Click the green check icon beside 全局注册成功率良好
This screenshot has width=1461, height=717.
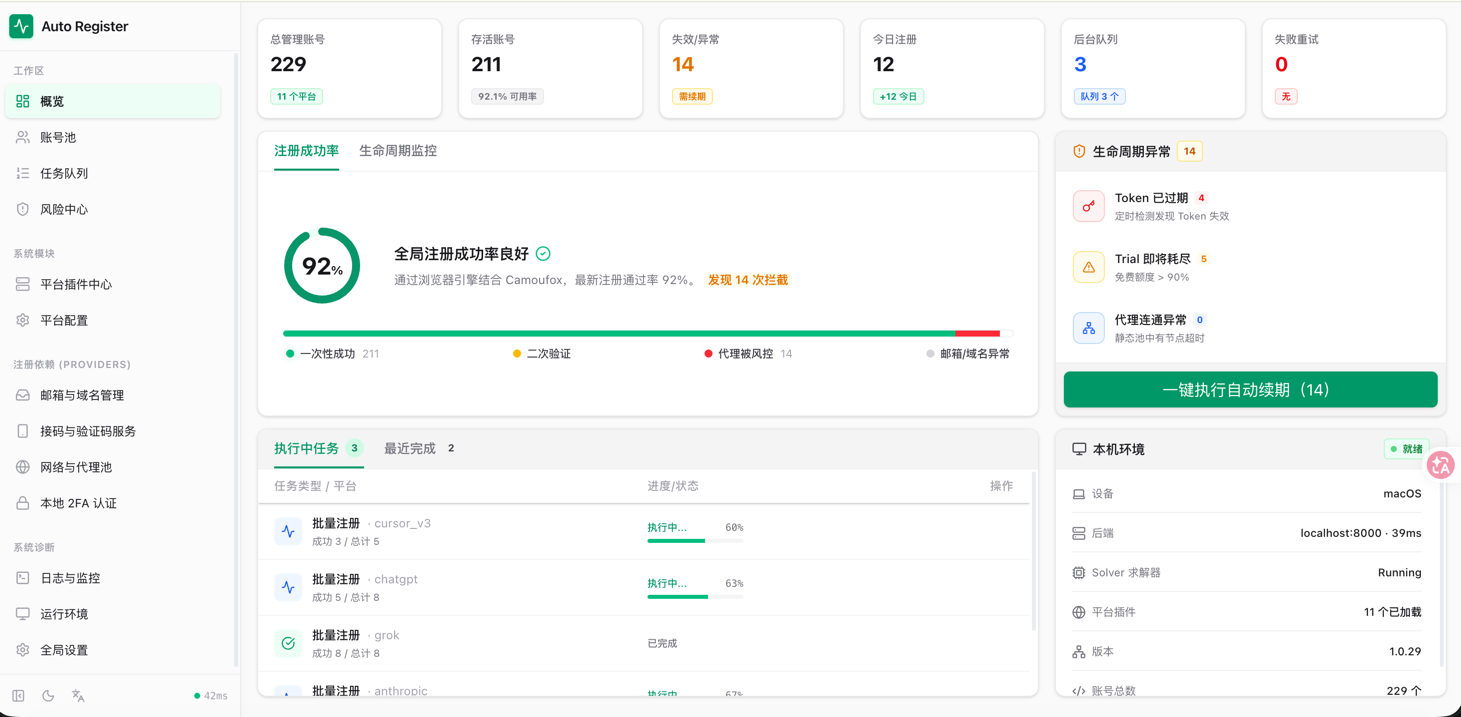click(x=543, y=254)
